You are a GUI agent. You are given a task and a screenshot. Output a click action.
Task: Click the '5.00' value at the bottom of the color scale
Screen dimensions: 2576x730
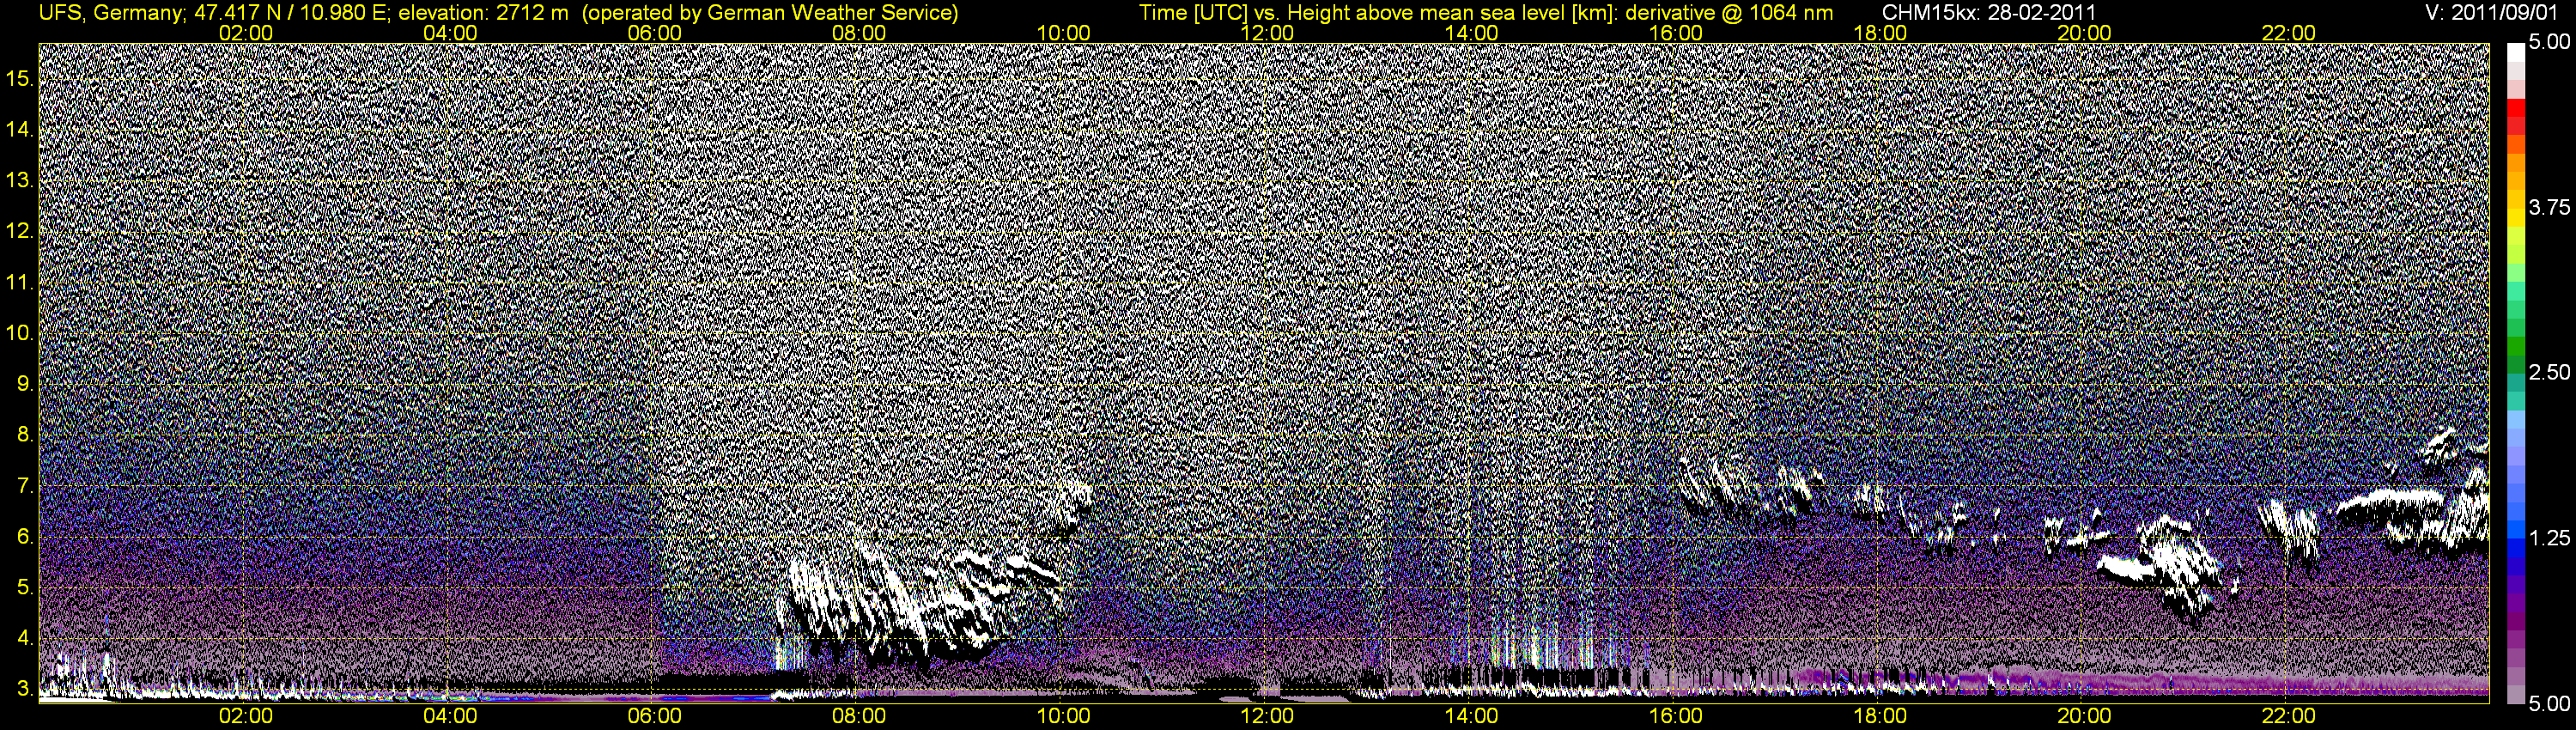coord(2549,704)
